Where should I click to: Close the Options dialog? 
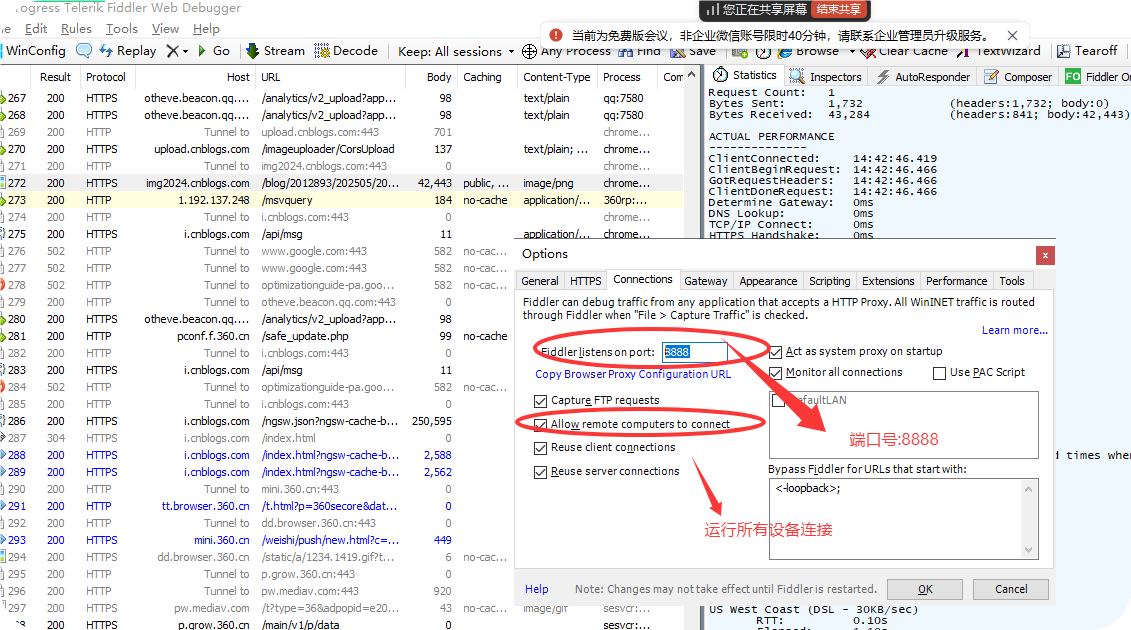(1044, 255)
